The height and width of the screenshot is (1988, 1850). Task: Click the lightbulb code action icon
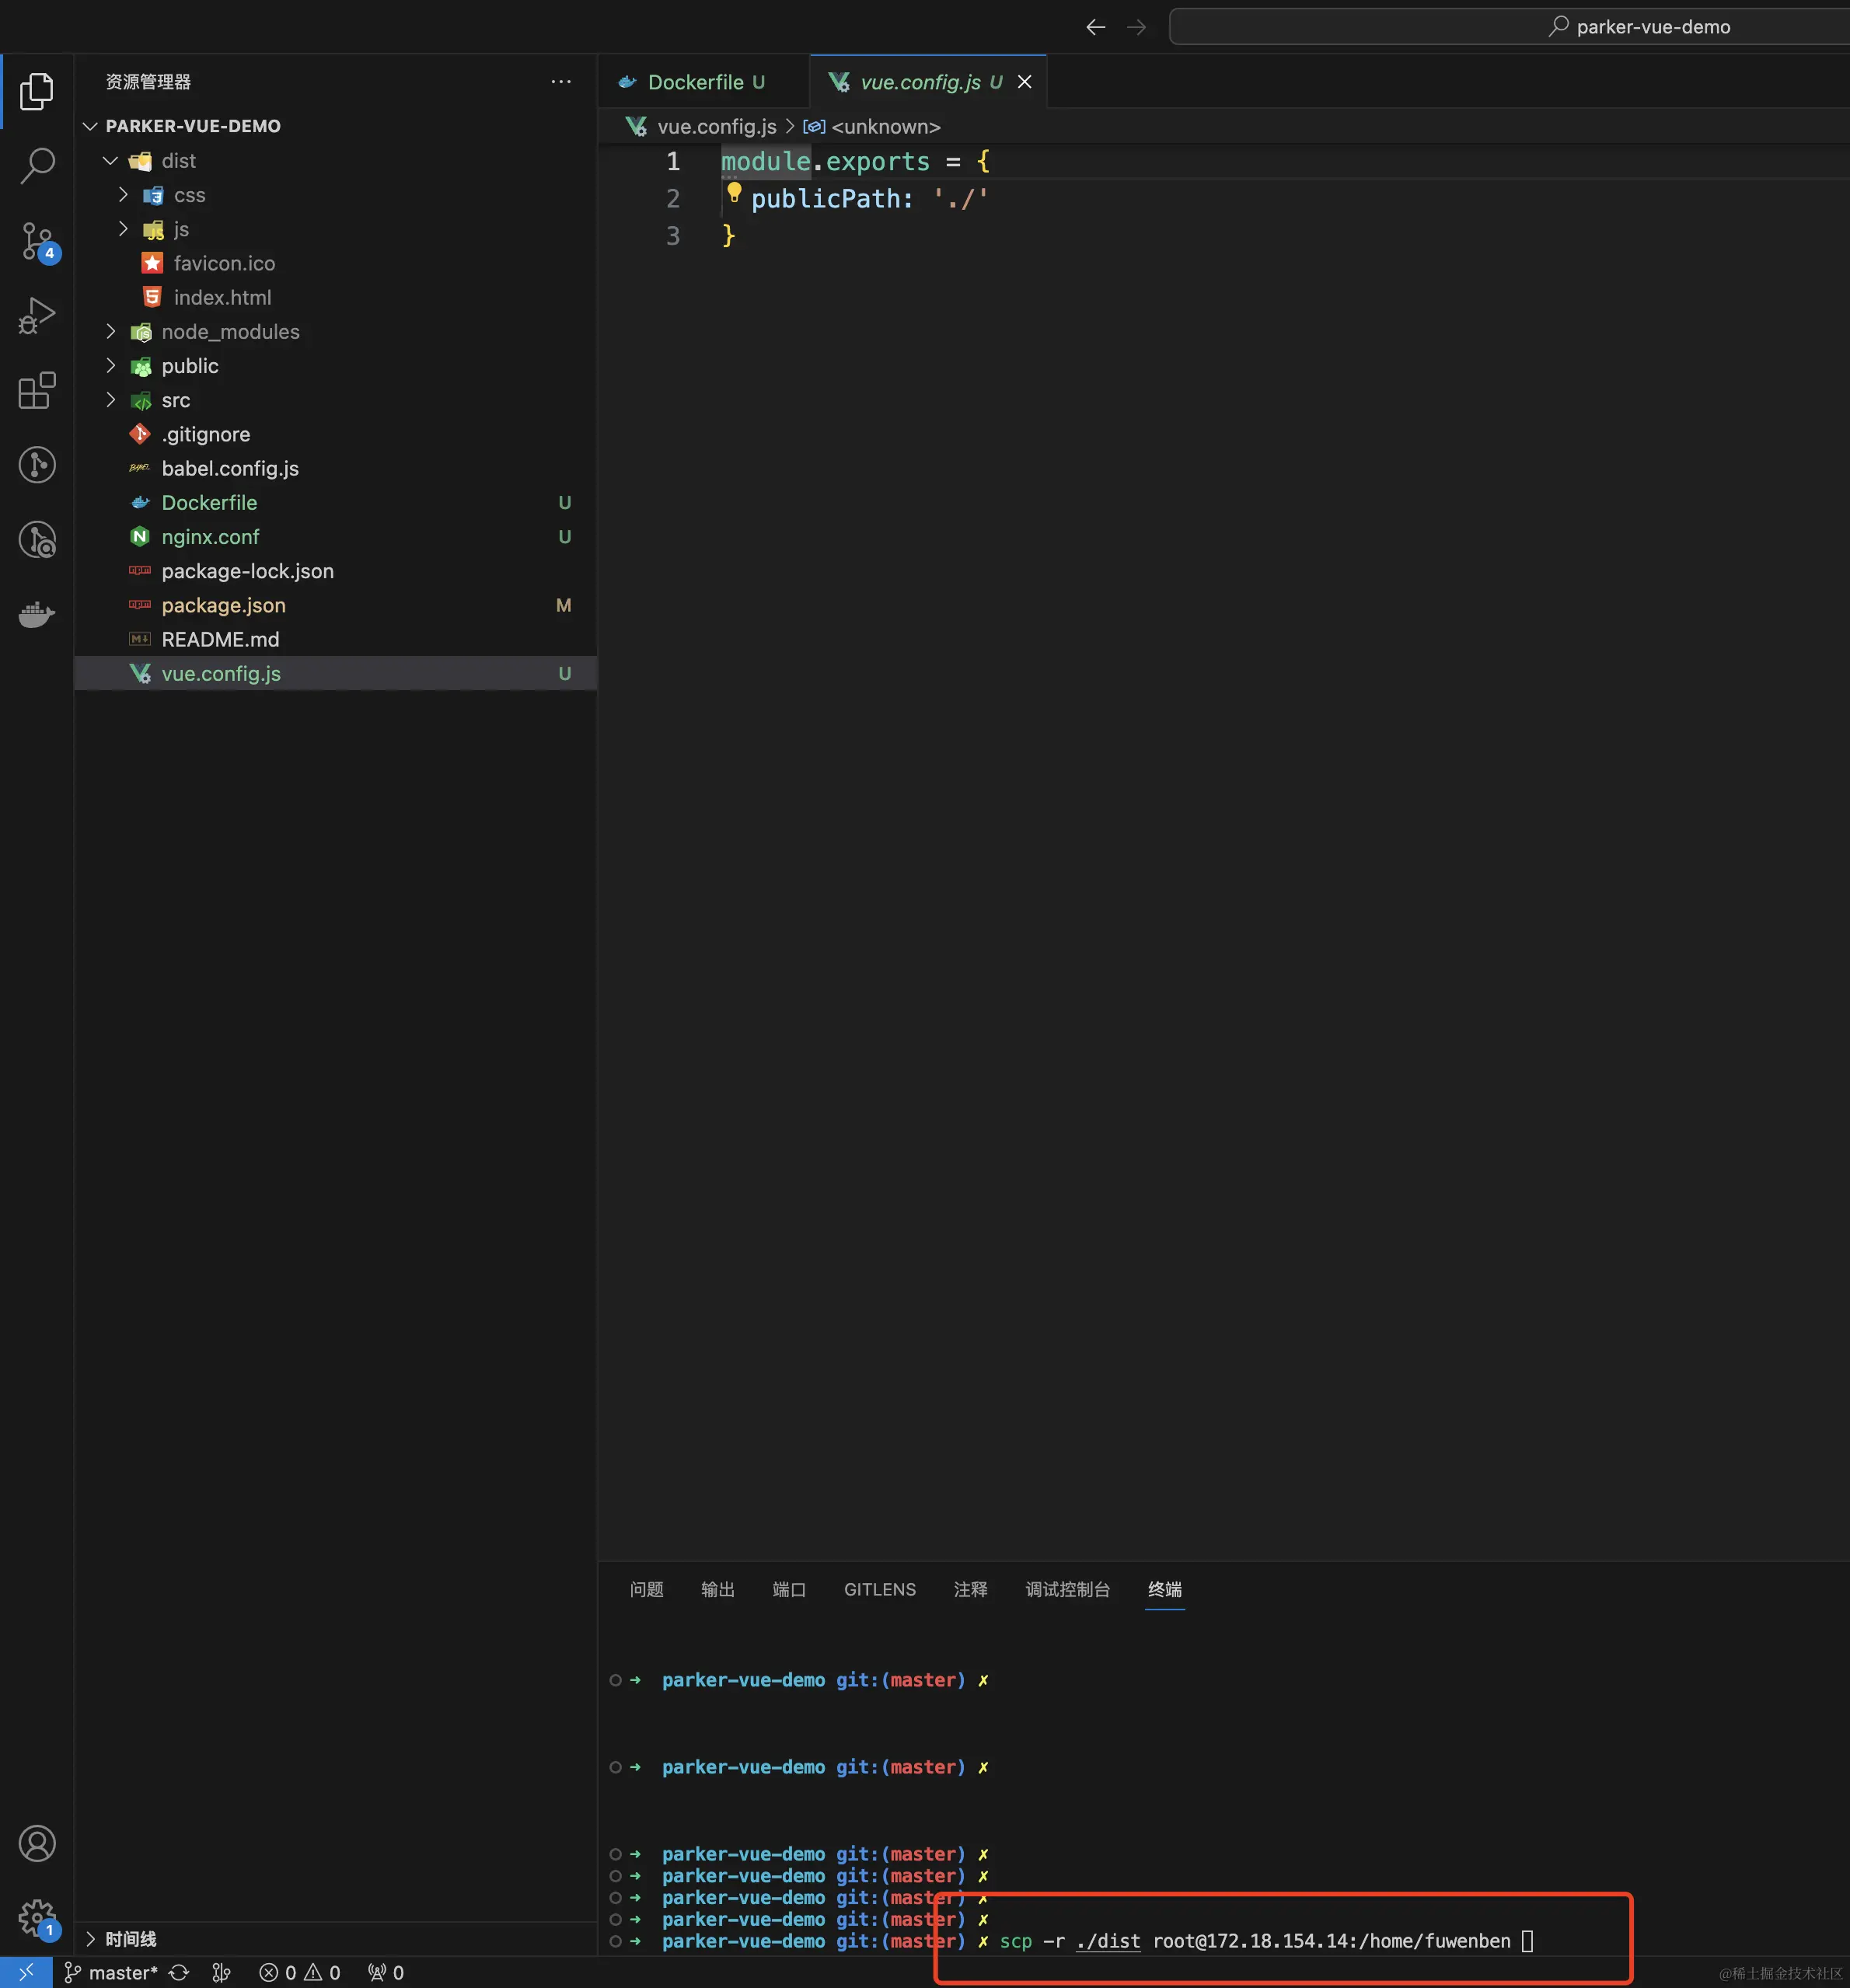pos(734,192)
